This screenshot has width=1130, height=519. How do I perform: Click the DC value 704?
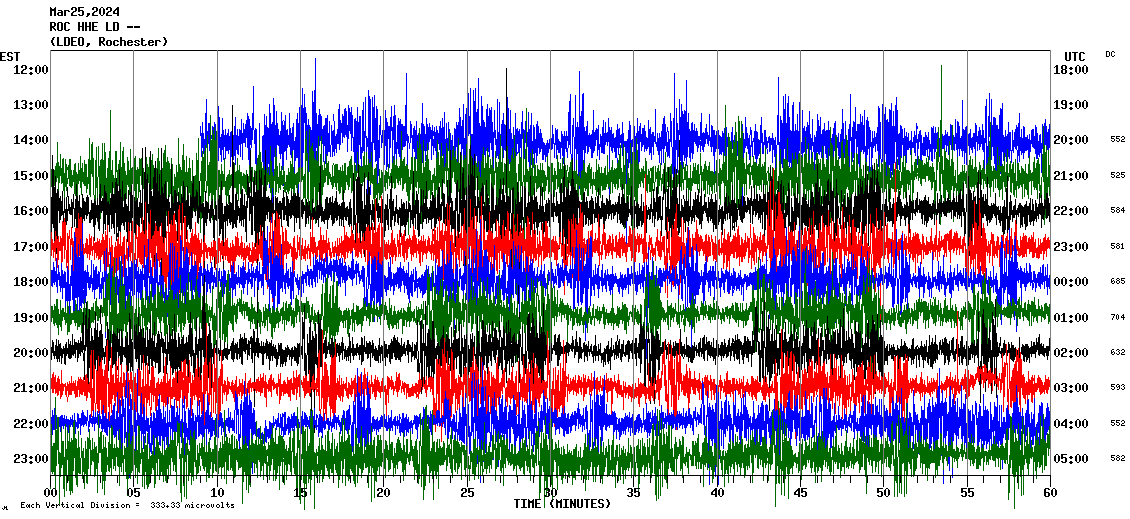pyautogui.click(x=1117, y=317)
